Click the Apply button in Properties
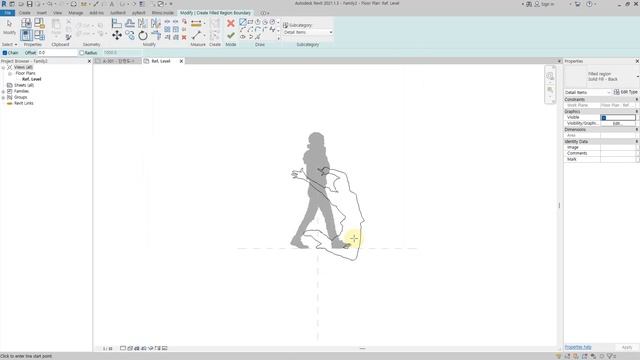 point(627,347)
